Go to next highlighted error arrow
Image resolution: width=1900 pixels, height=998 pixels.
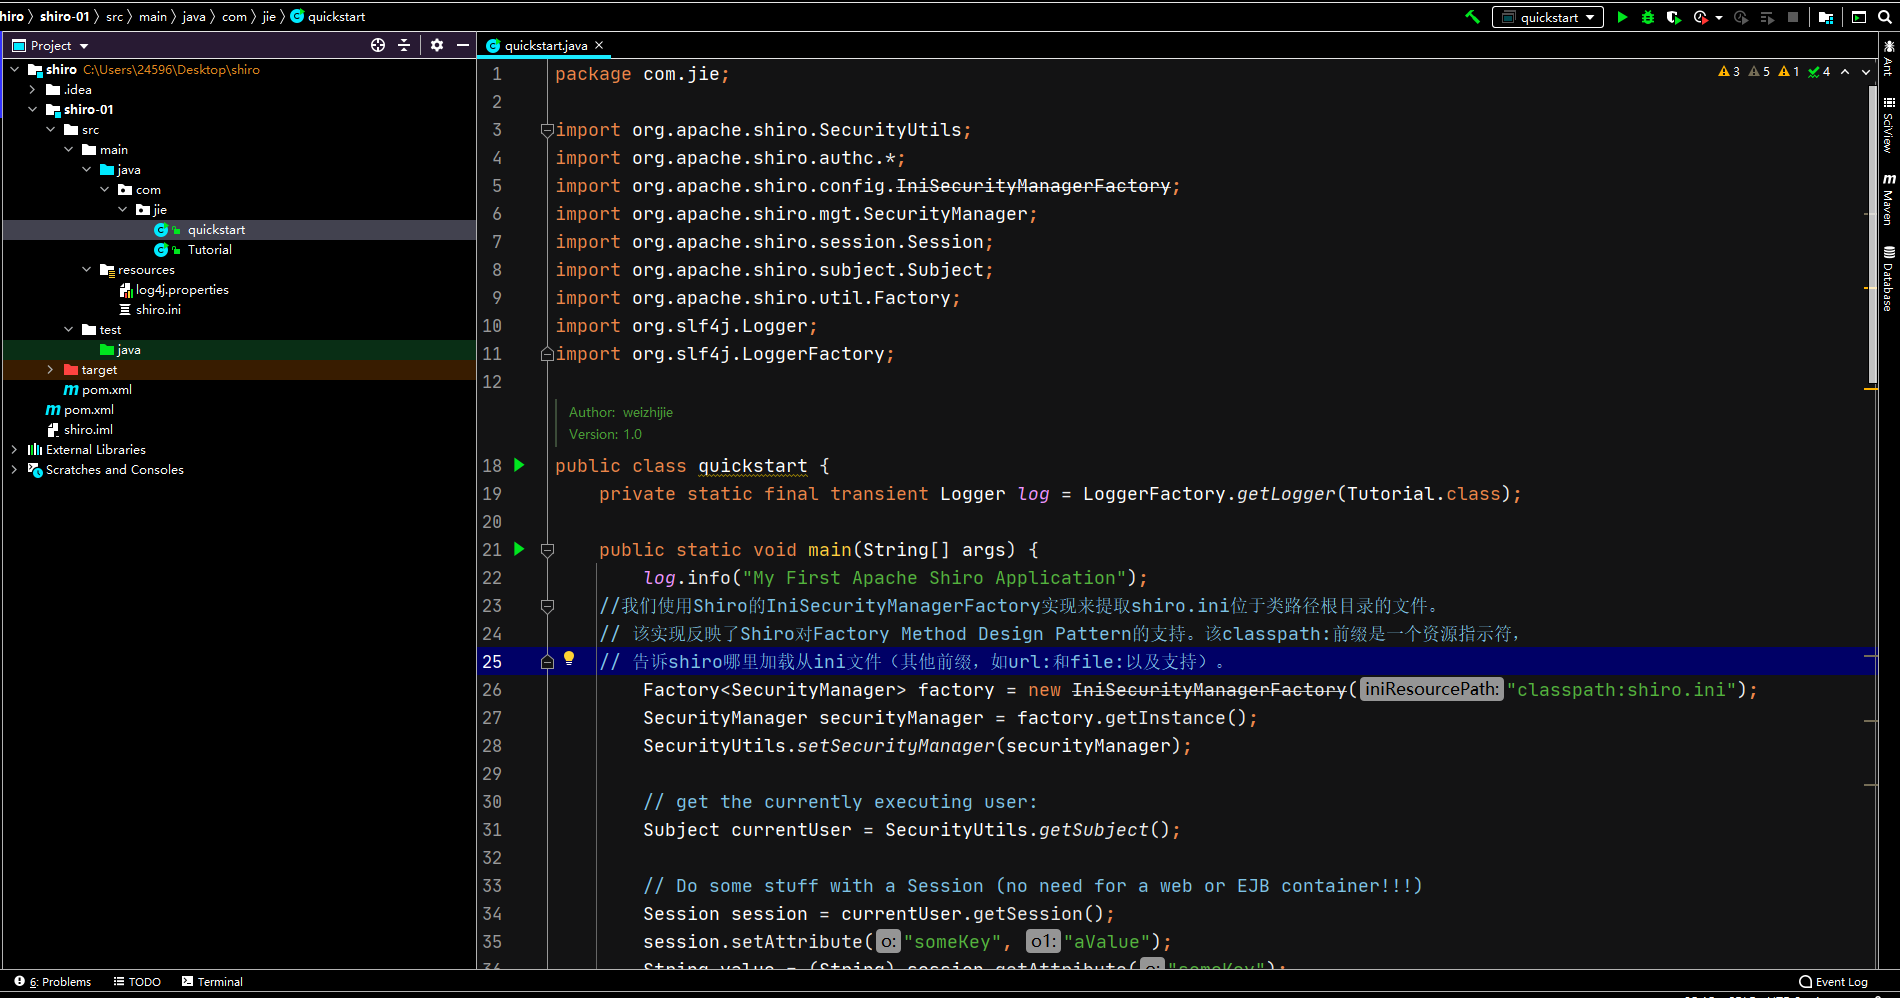(x=1866, y=72)
